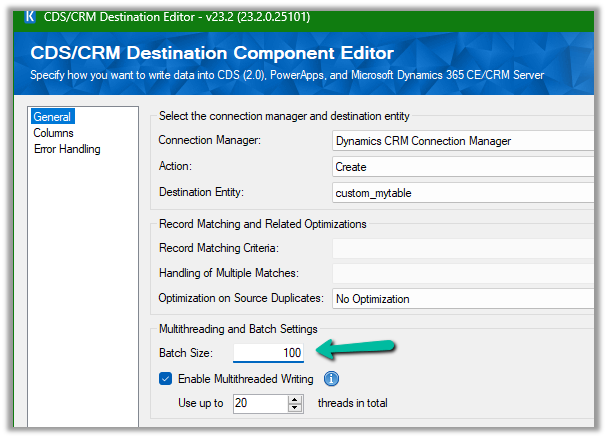Open the Error Handling page
The image size is (607, 438).
coord(67,149)
